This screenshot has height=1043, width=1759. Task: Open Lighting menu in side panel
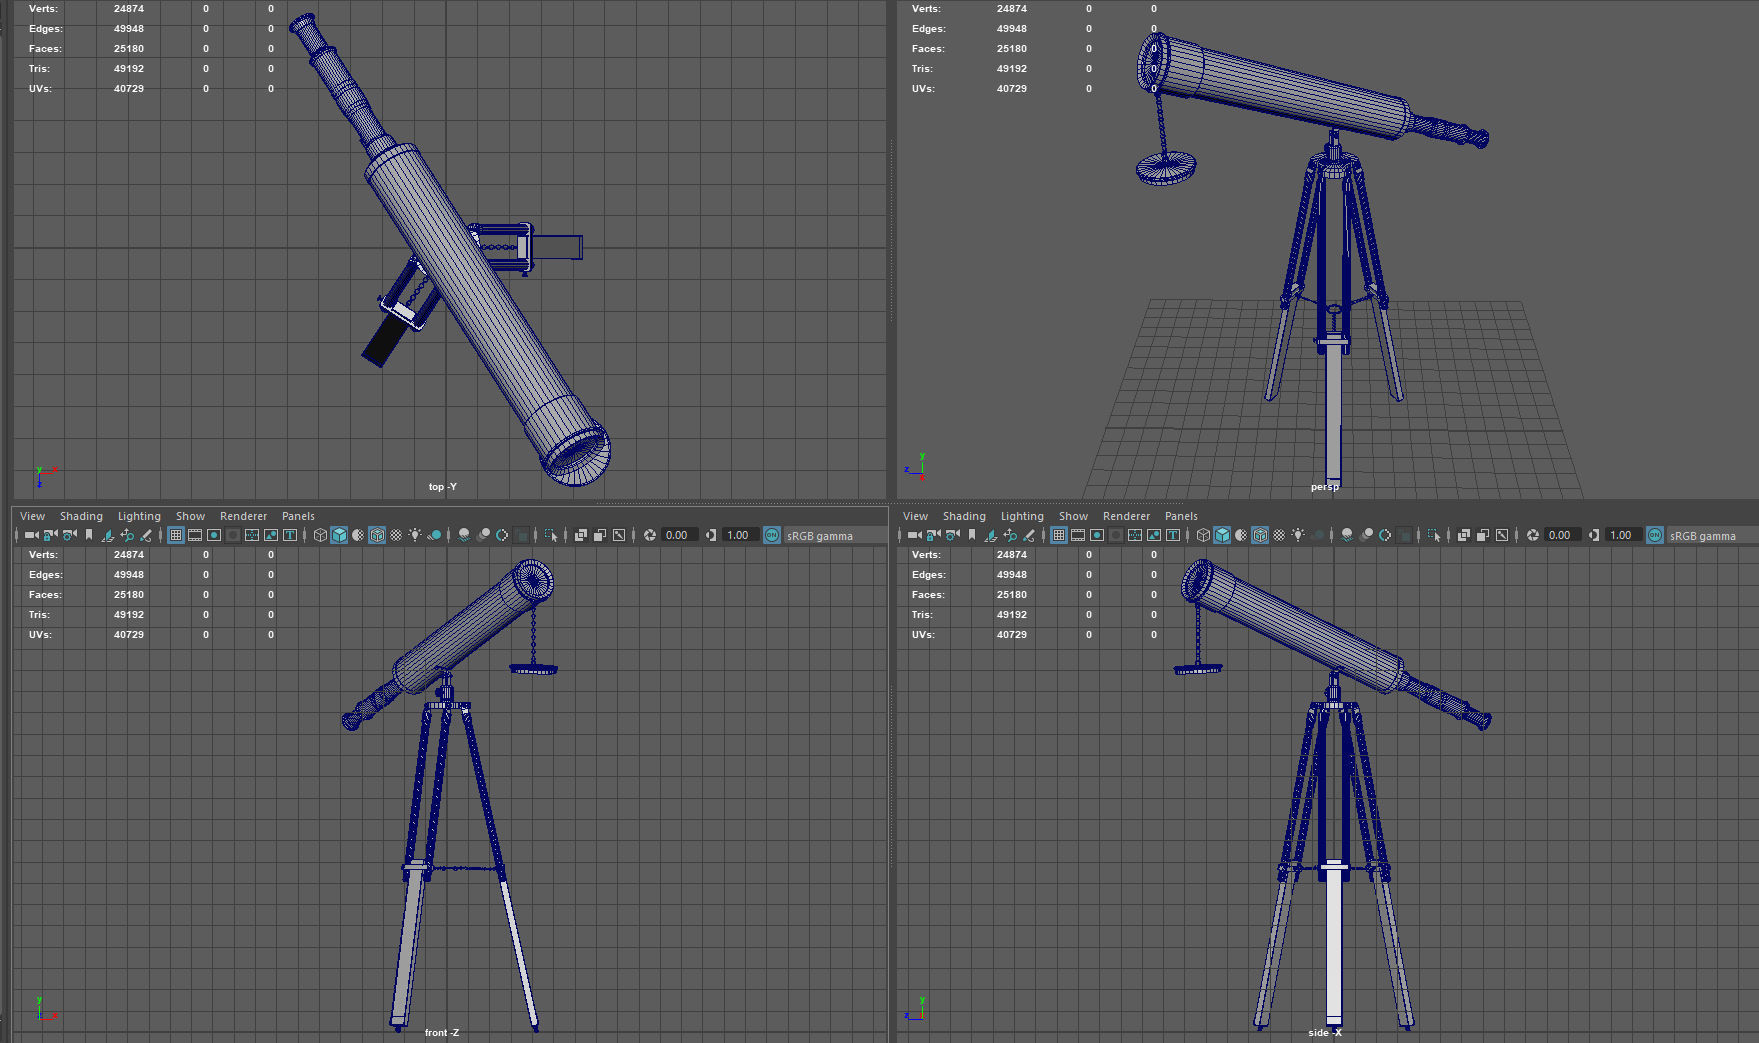[1022, 516]
